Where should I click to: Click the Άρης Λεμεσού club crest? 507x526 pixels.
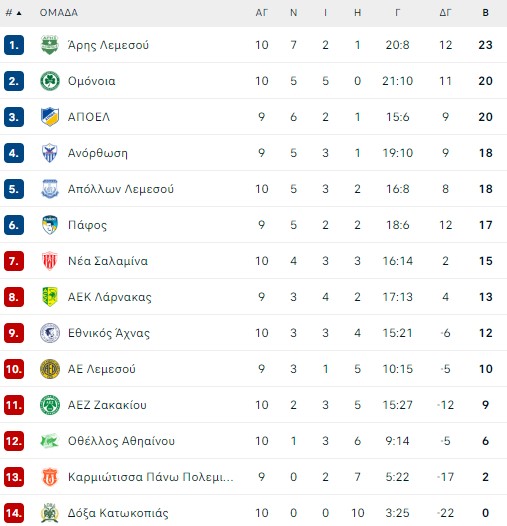(50, 45)
